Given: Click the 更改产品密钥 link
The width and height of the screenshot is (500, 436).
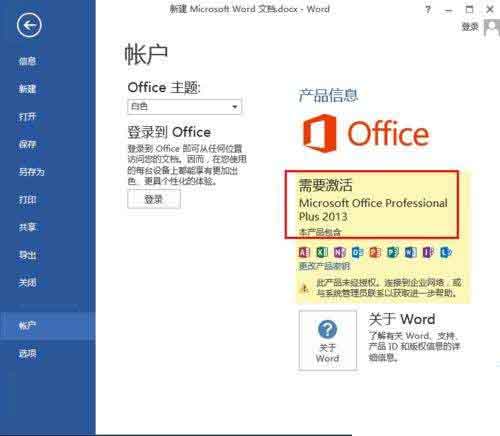Looking at the screenshot, I should (324, 266).
